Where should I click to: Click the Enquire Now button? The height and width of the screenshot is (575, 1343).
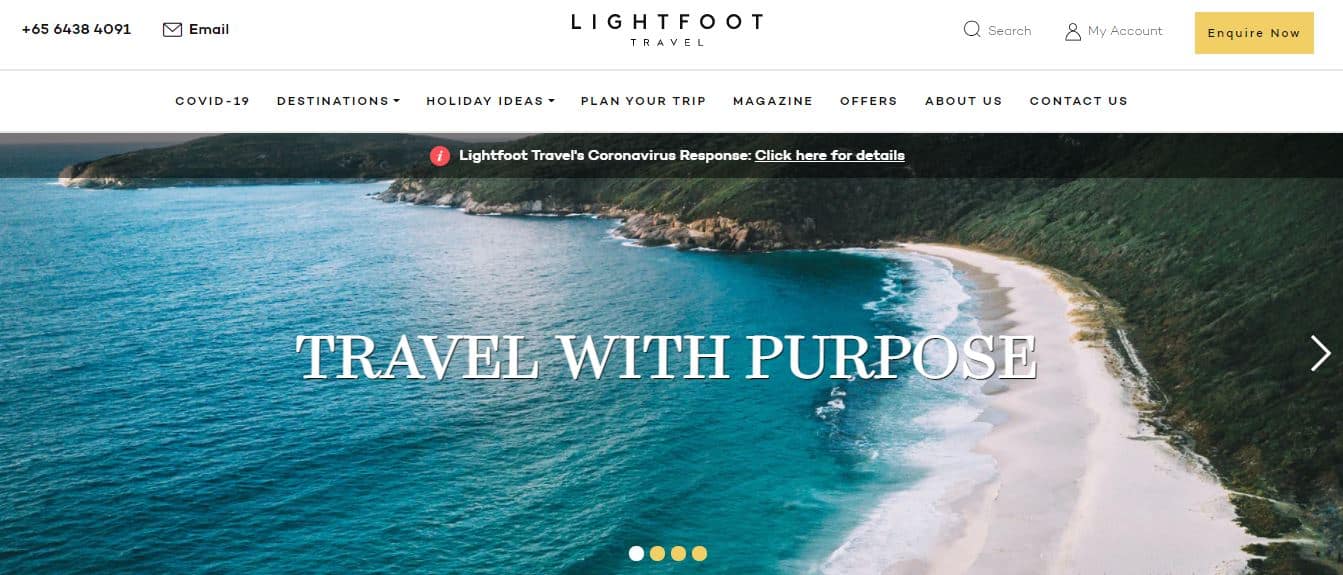(1254, 33)
